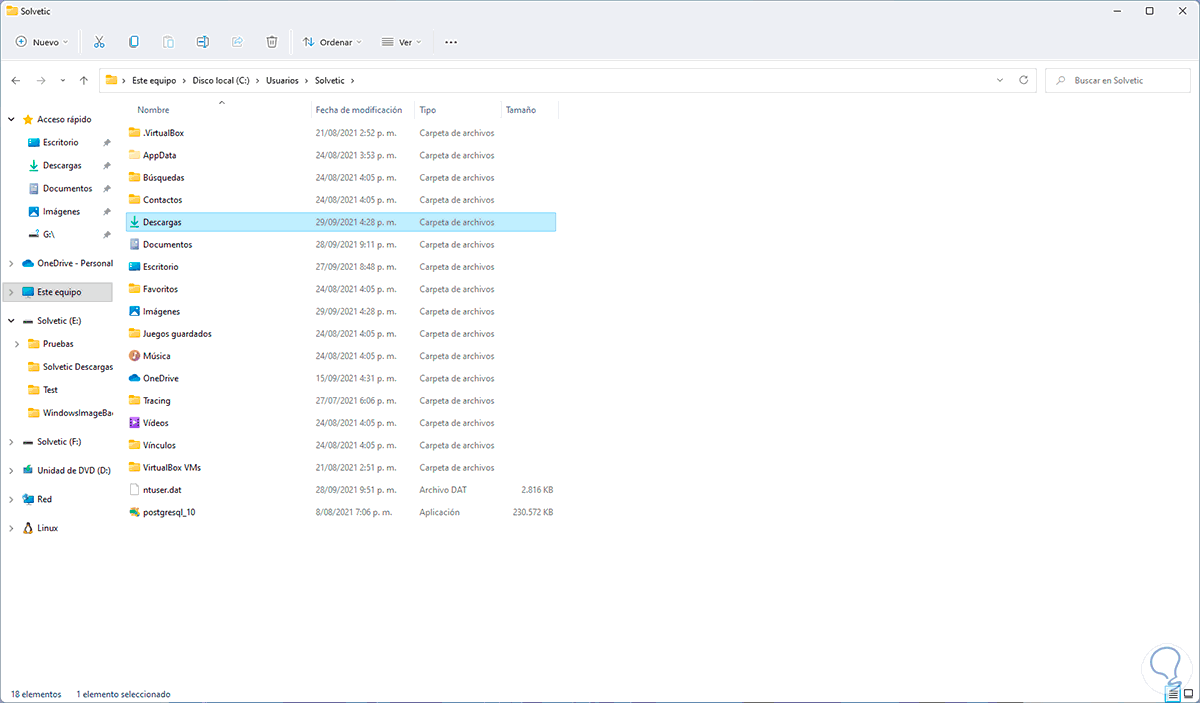Select the VirtualBox VMs folder row

coord(341,467)
